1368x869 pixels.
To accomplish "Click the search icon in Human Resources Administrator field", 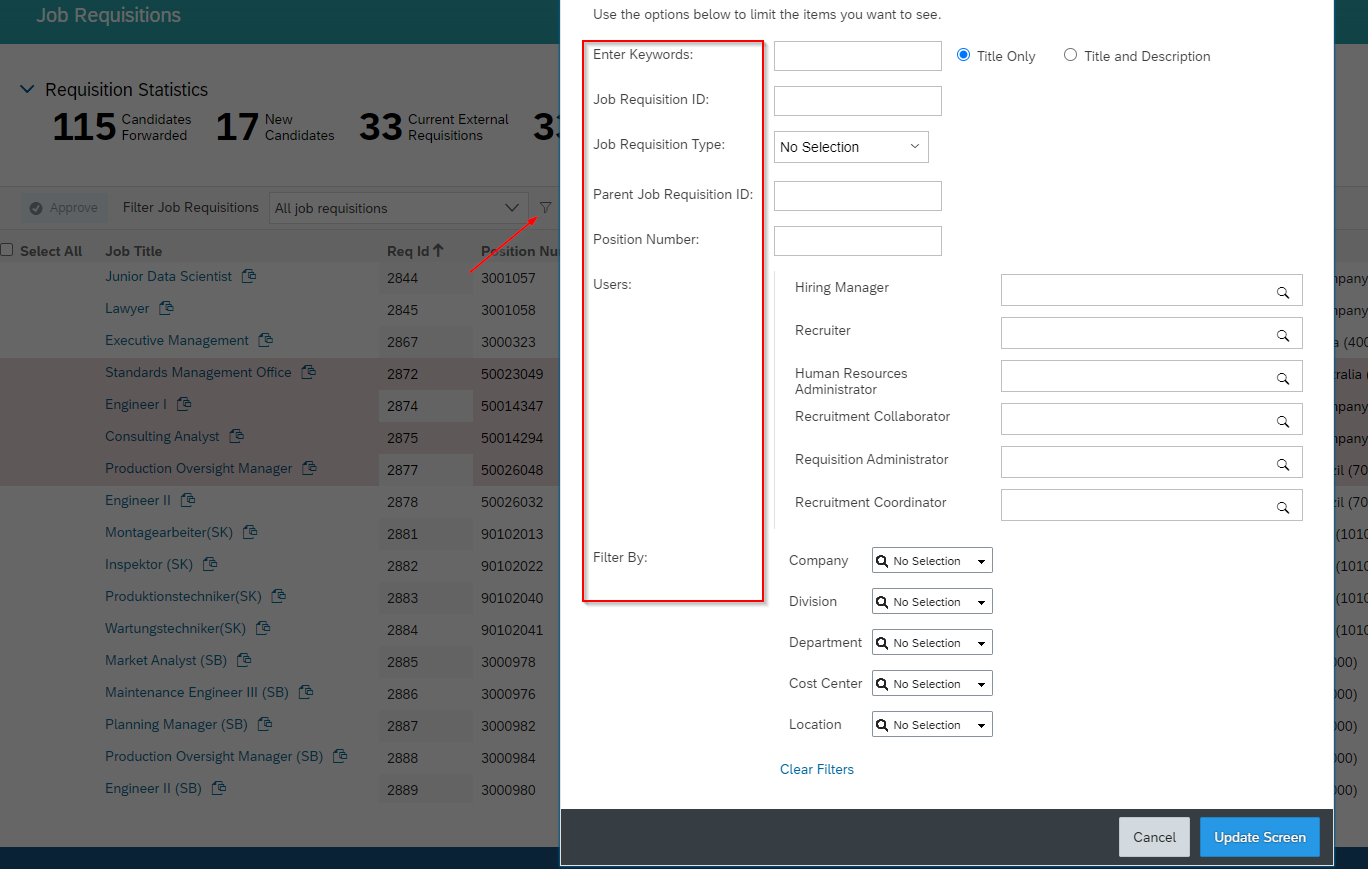I will 1283,379.
